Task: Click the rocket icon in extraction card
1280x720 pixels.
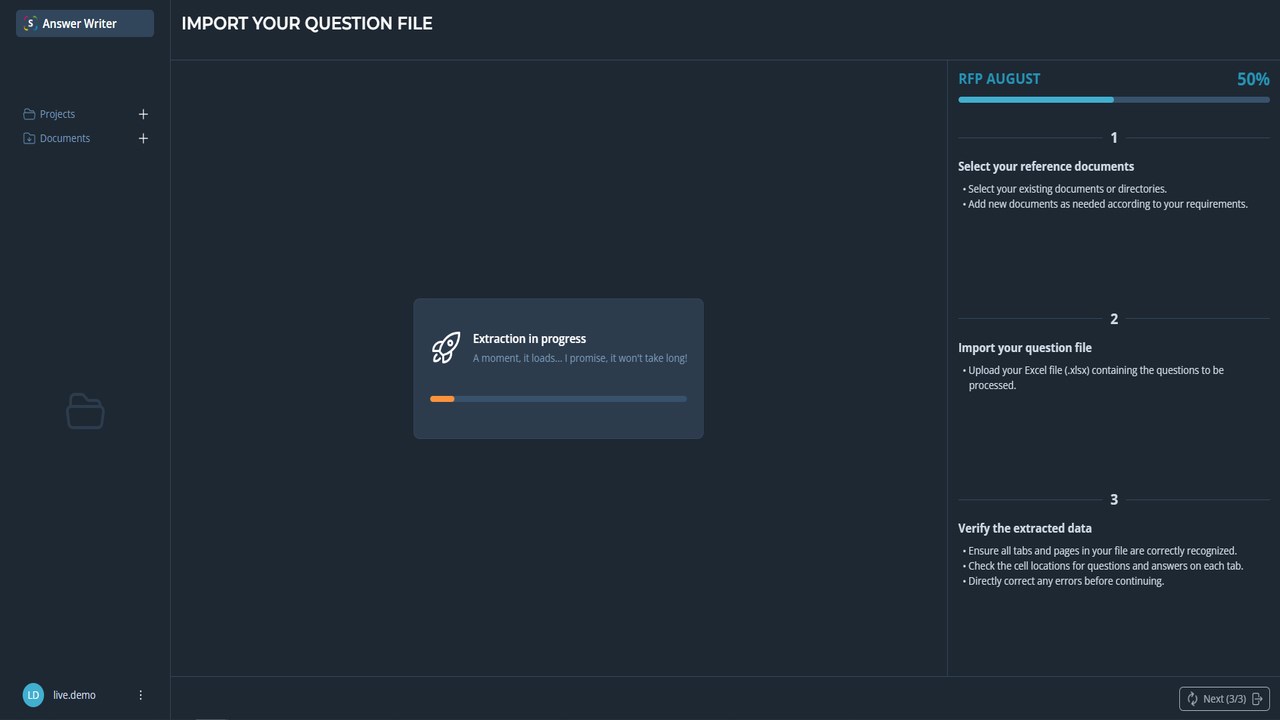Action: (x=446, y=348)
